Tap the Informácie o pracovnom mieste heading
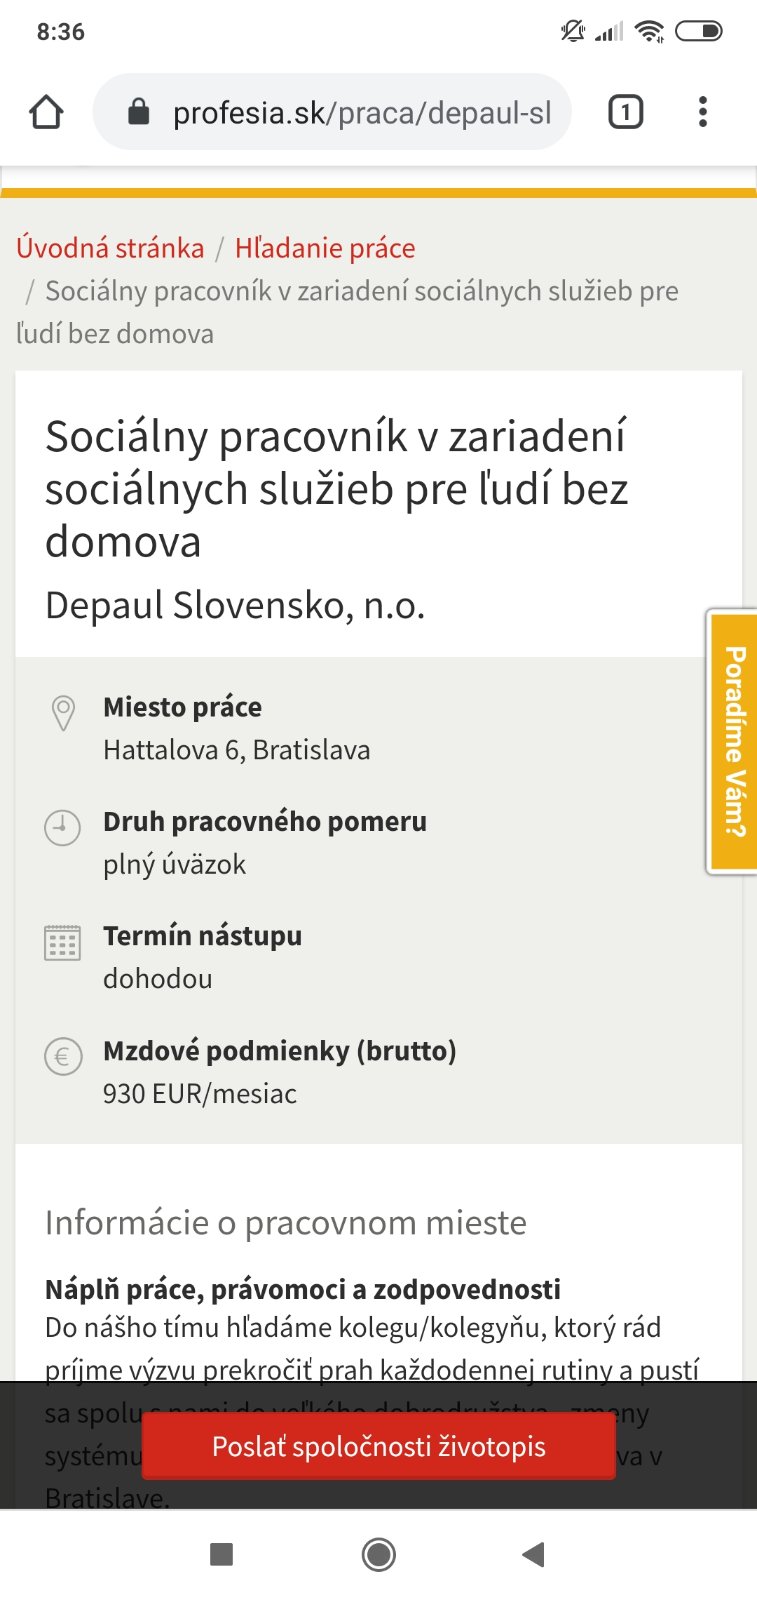 point(285,1222)
